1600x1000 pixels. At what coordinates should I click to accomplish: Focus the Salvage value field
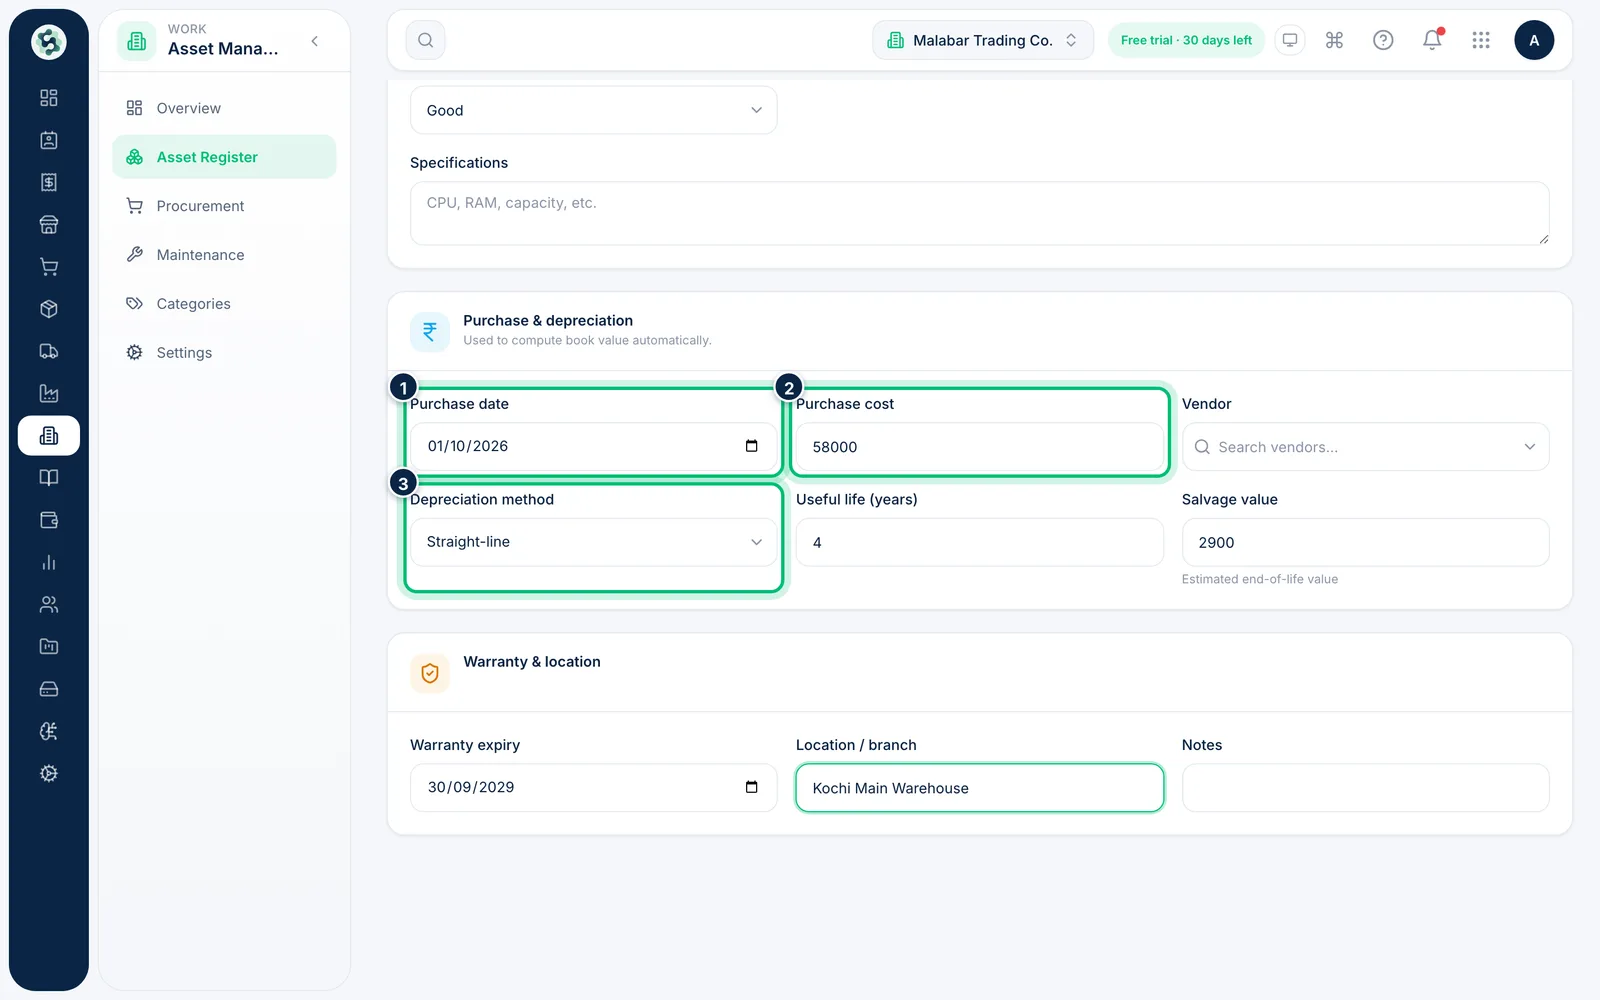click(1365, 542)
